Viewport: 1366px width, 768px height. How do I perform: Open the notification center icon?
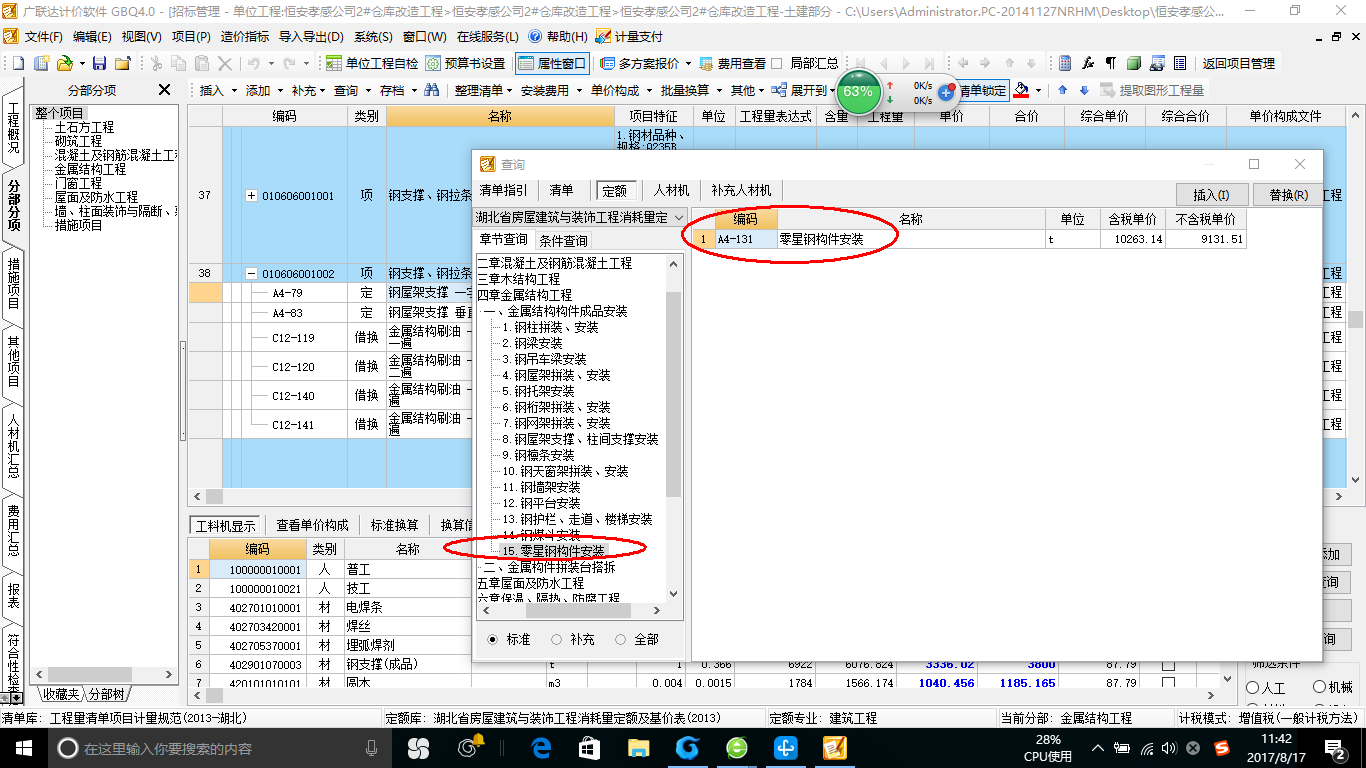click(1338, 747)
